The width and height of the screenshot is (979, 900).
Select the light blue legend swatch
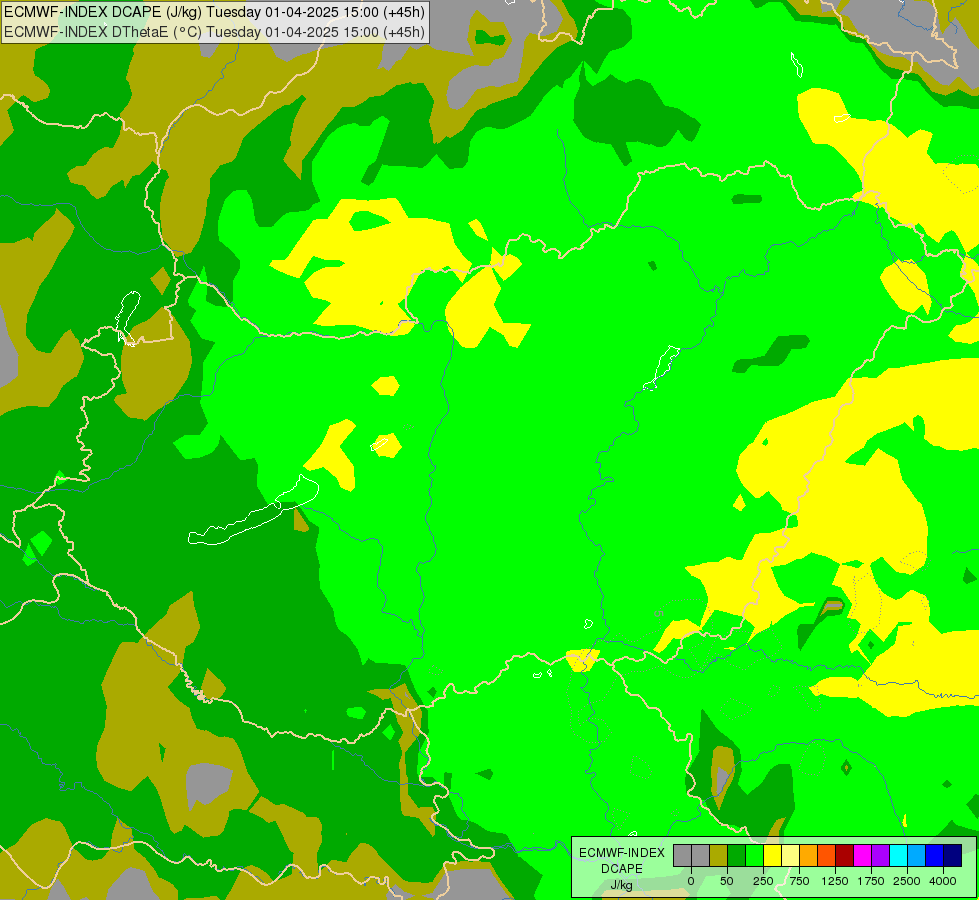917,855
